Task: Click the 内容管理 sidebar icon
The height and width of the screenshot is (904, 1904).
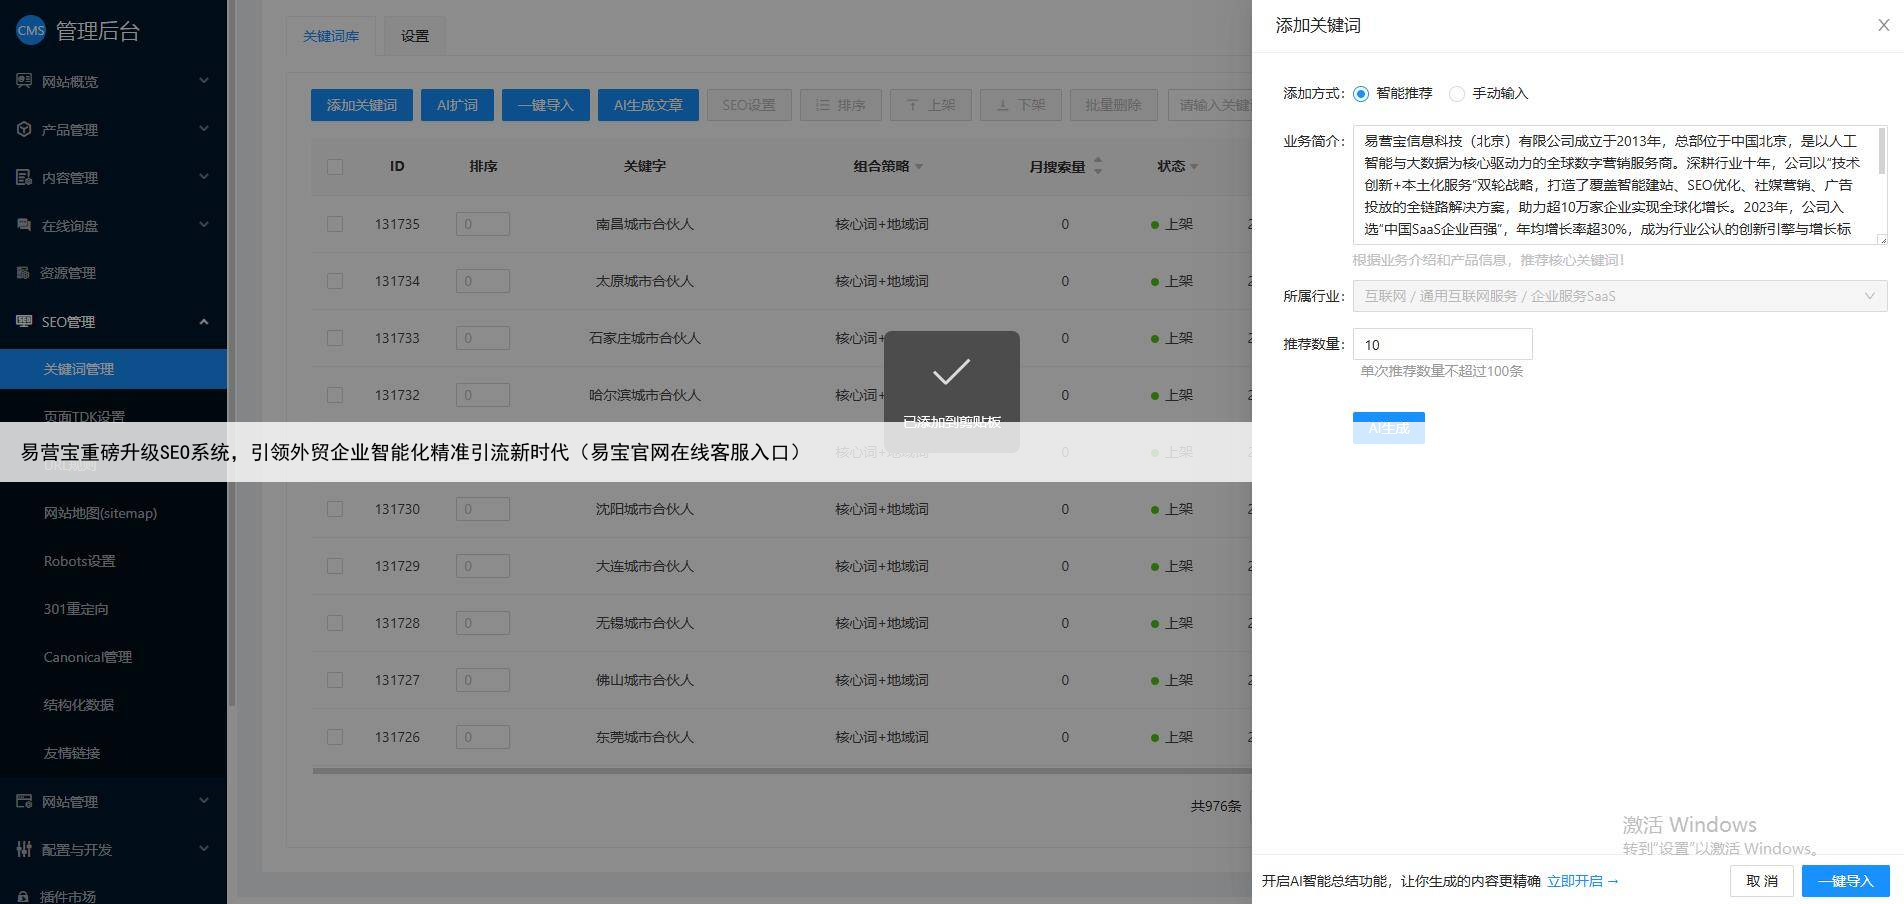Action: tap(24, 177)
